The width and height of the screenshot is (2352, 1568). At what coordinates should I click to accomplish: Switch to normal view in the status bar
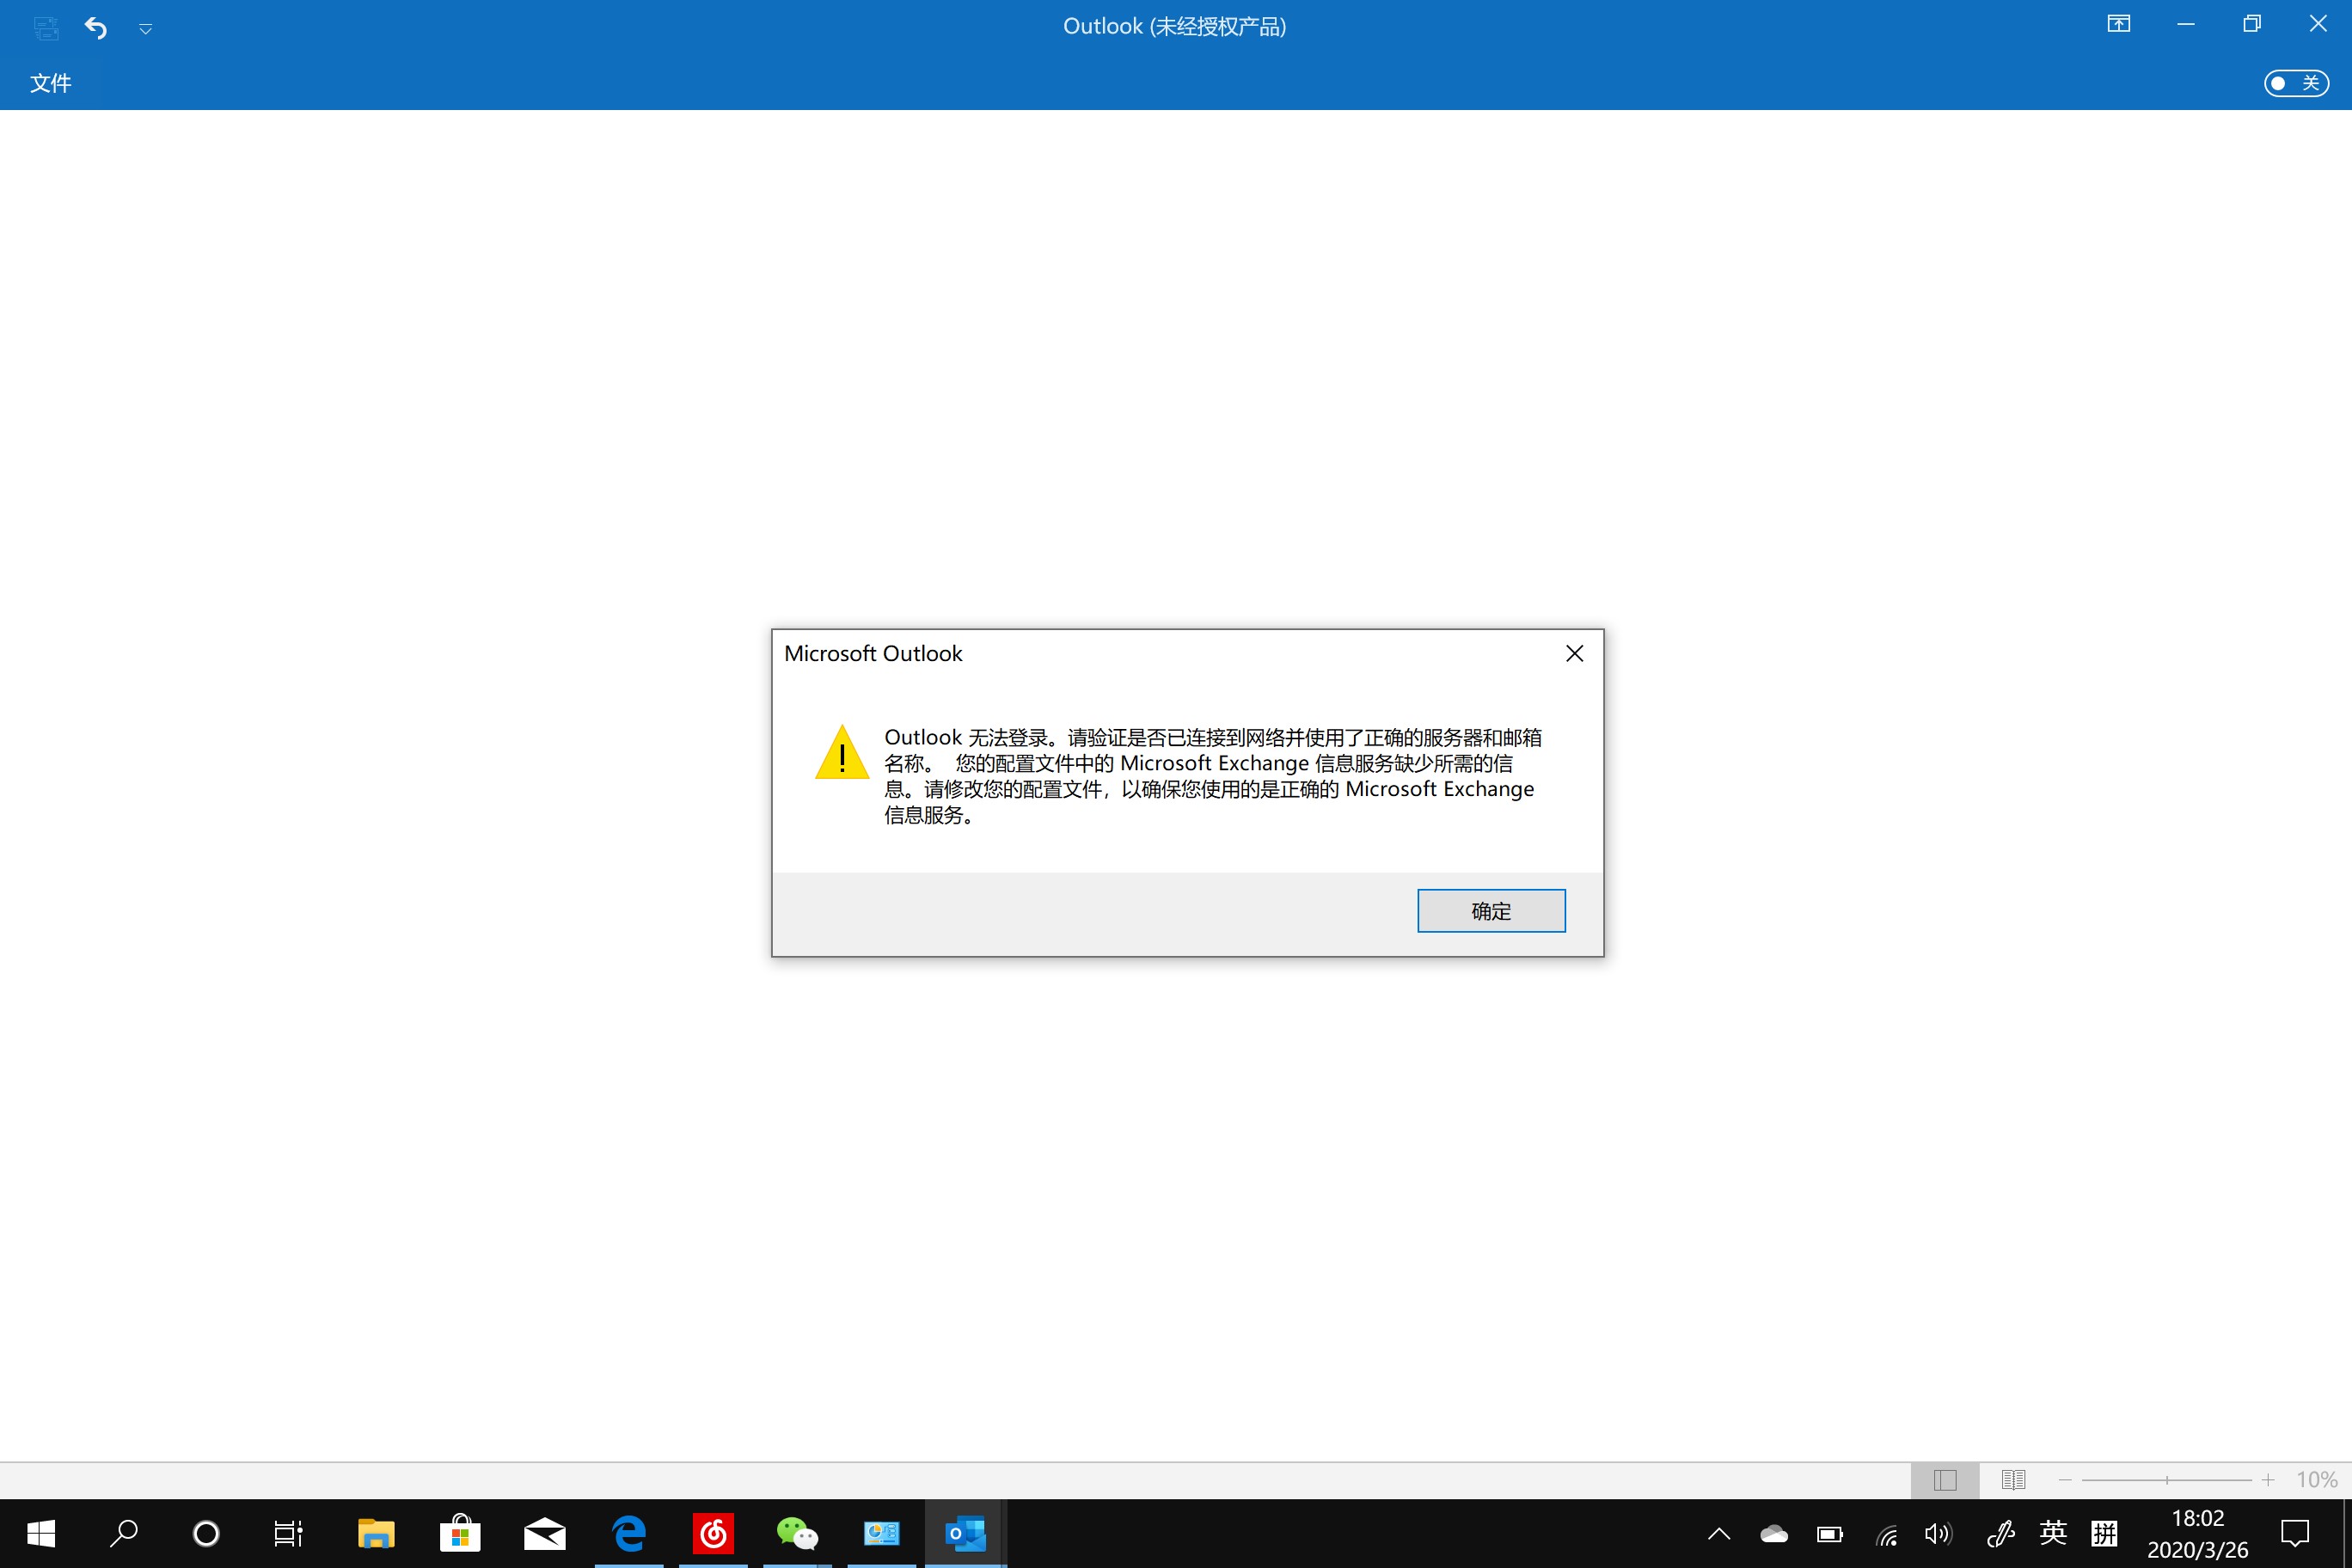click(1945, 1480)
